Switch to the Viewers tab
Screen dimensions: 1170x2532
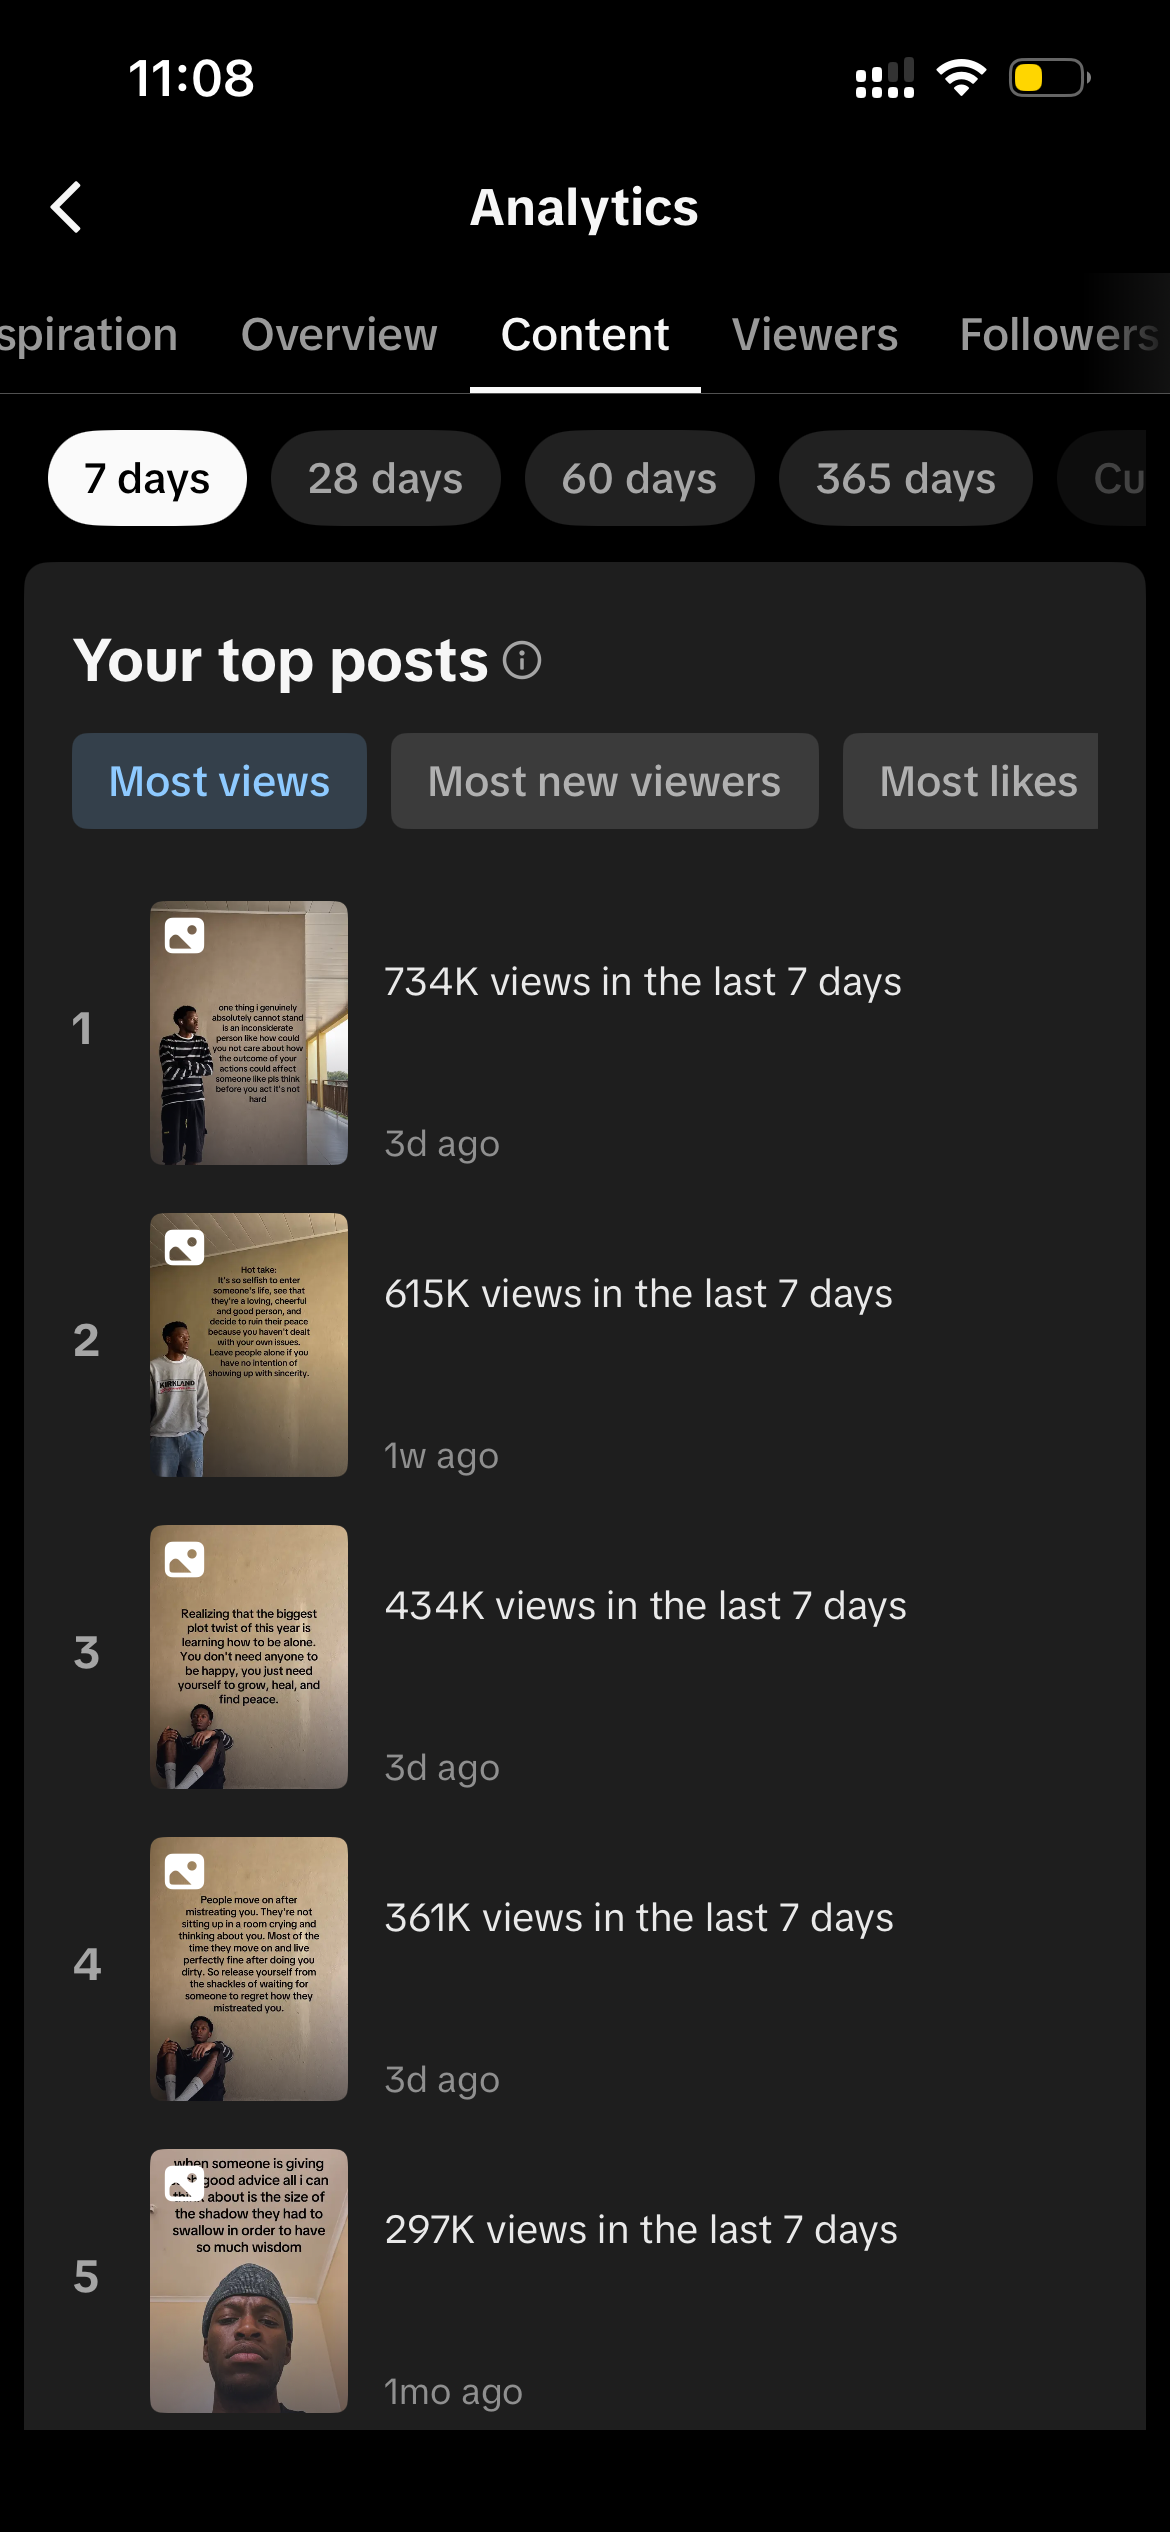click(815, 335)
